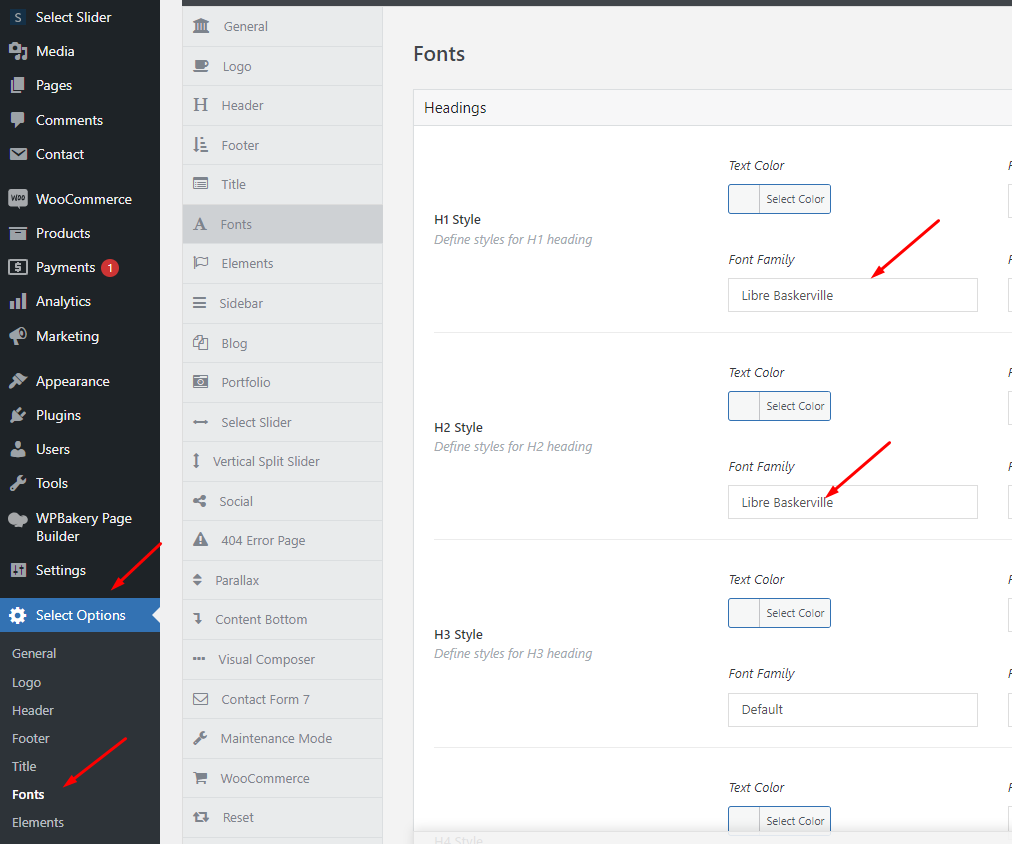The height and width of the screenshot is (844, 1012).
Task: Switch to the Title tab in options panel
Action: click(x=283, y=185)
